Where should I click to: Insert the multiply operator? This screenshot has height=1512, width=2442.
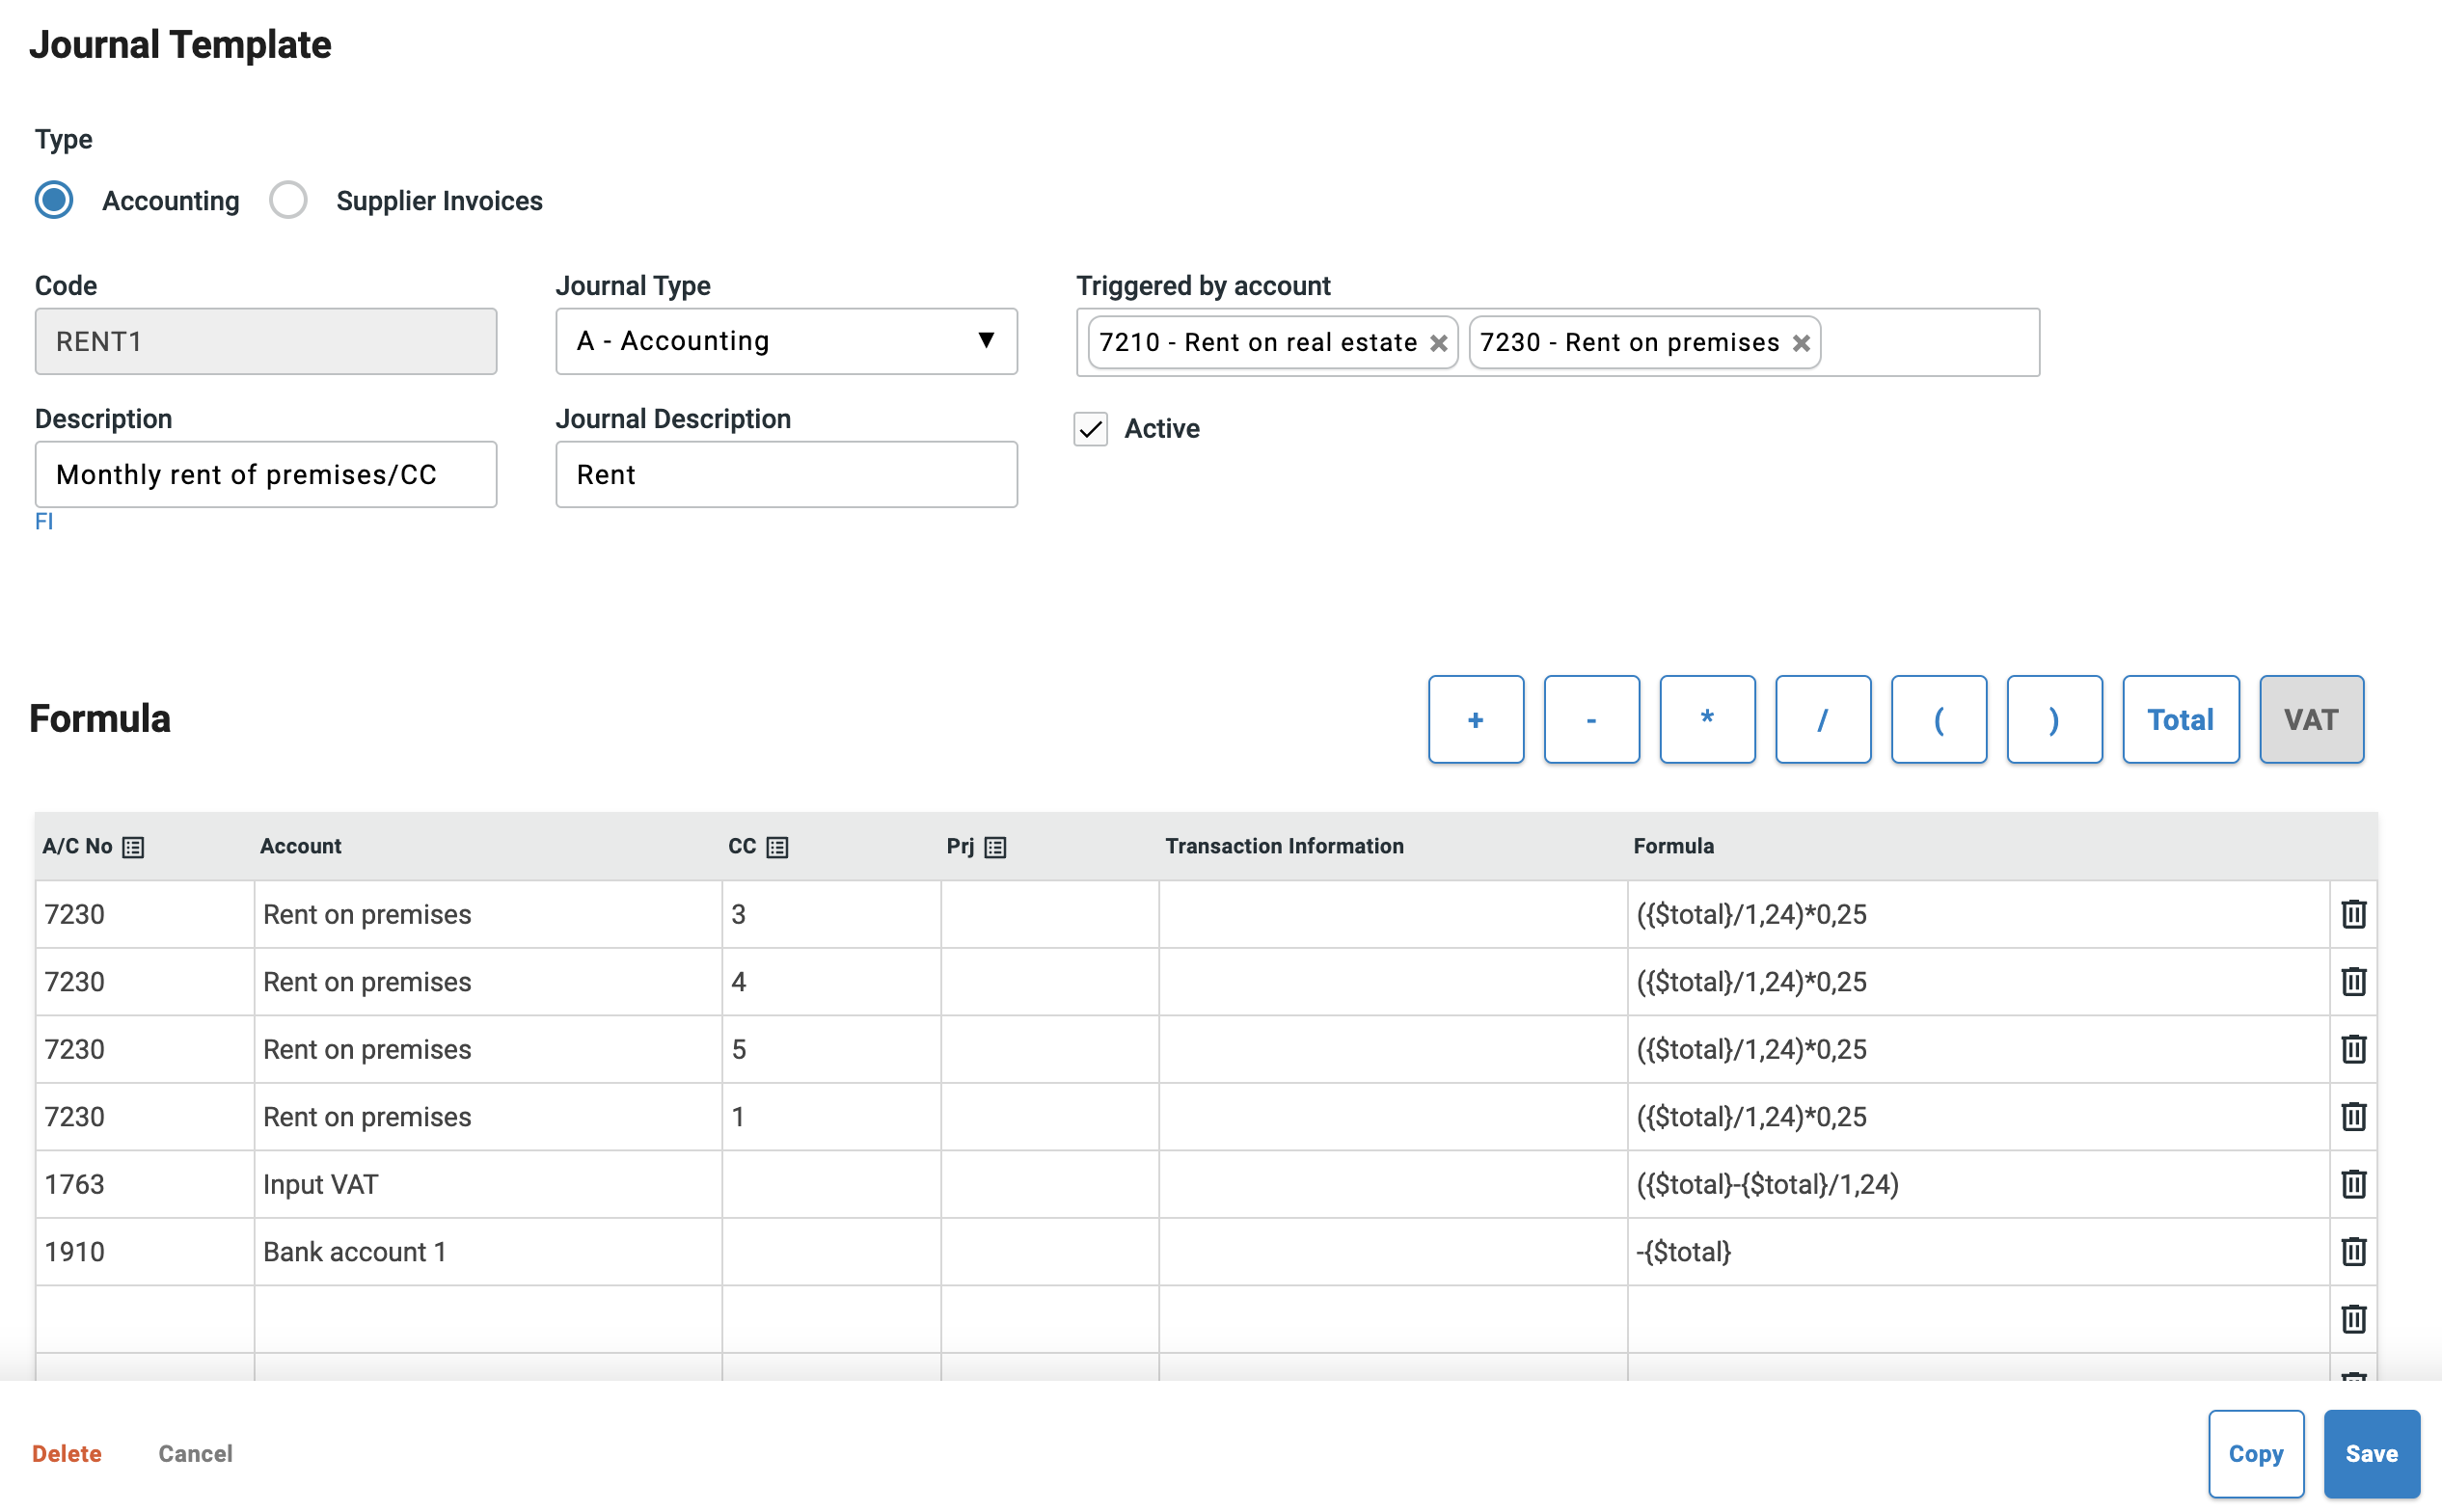[1706, 719]
